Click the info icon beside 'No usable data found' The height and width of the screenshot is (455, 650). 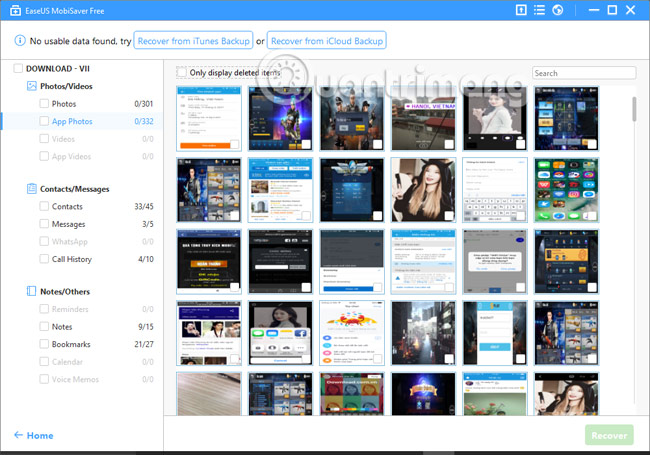21,41
